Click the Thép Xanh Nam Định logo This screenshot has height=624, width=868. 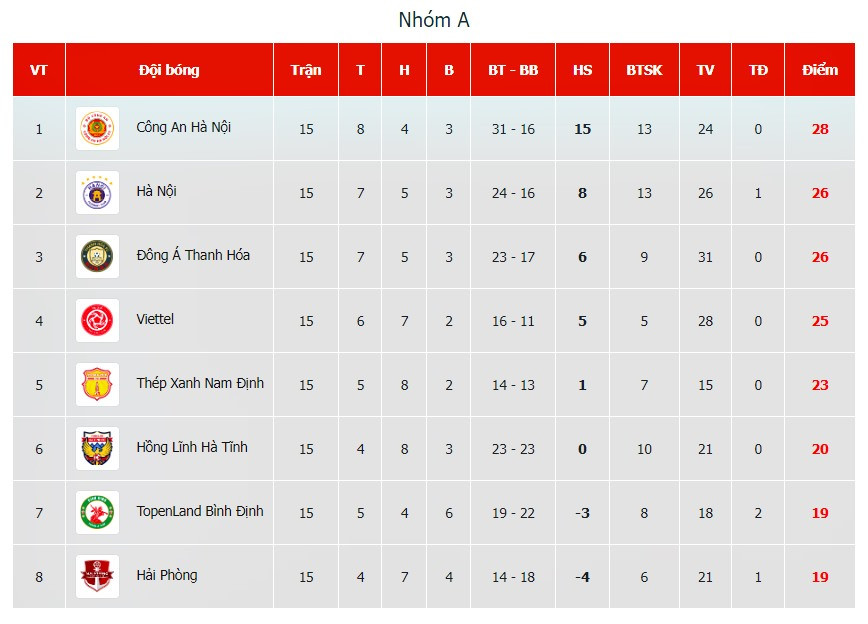(x=97, y=385)
